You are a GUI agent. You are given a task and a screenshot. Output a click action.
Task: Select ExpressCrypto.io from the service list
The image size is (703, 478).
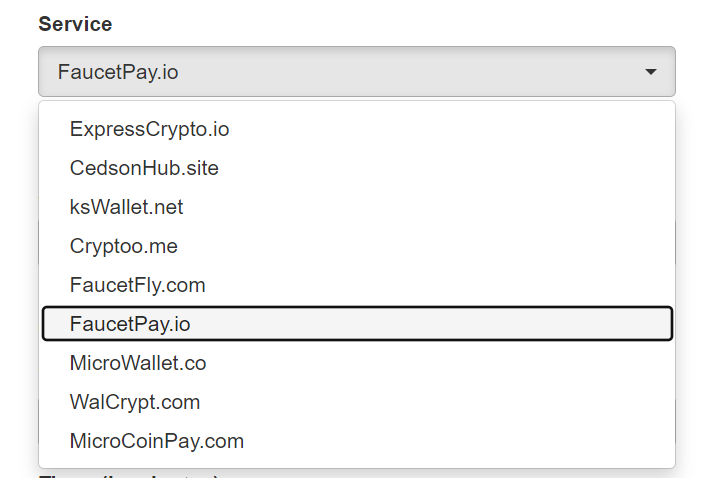(150, 129)
